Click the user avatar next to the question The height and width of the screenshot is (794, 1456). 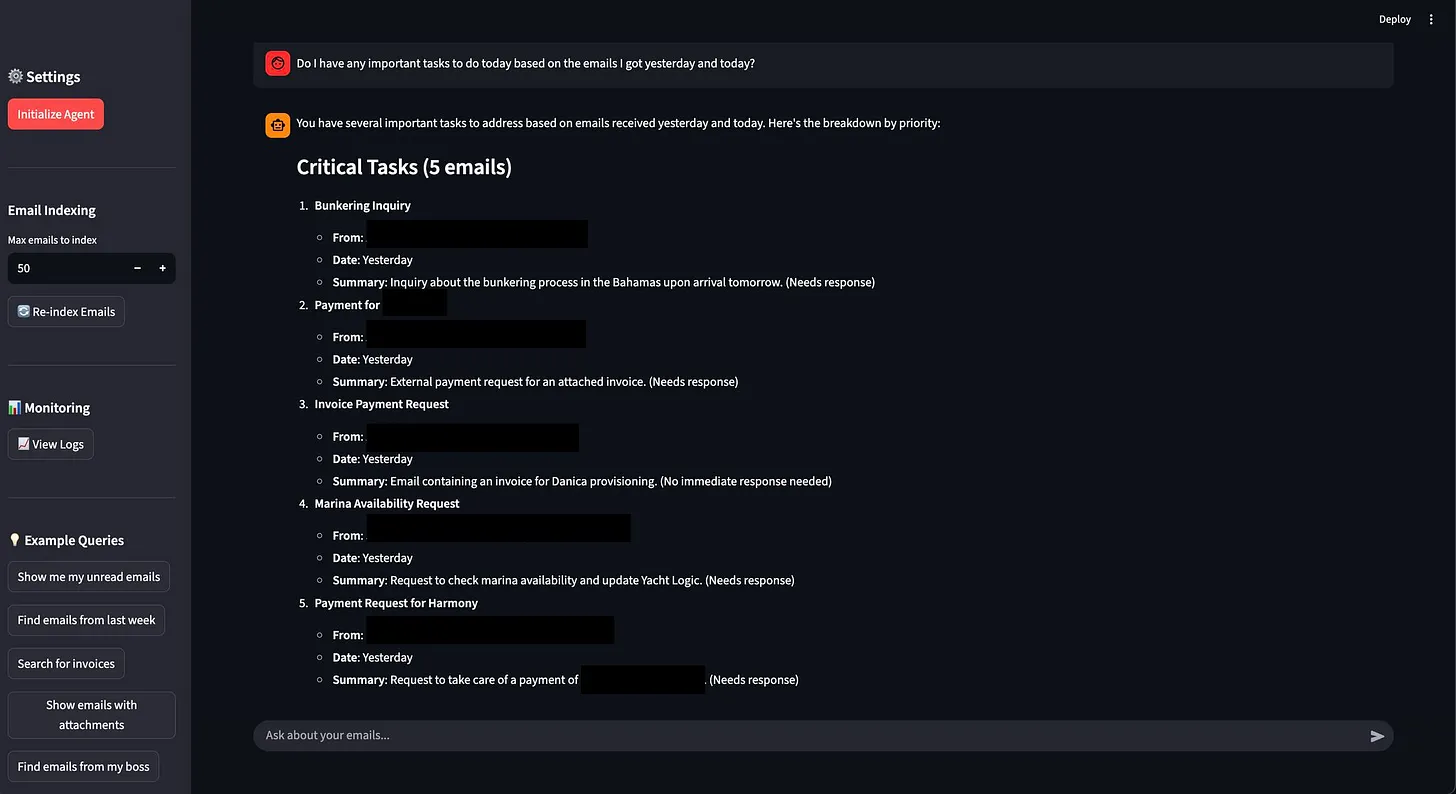[x=277, y=63]
